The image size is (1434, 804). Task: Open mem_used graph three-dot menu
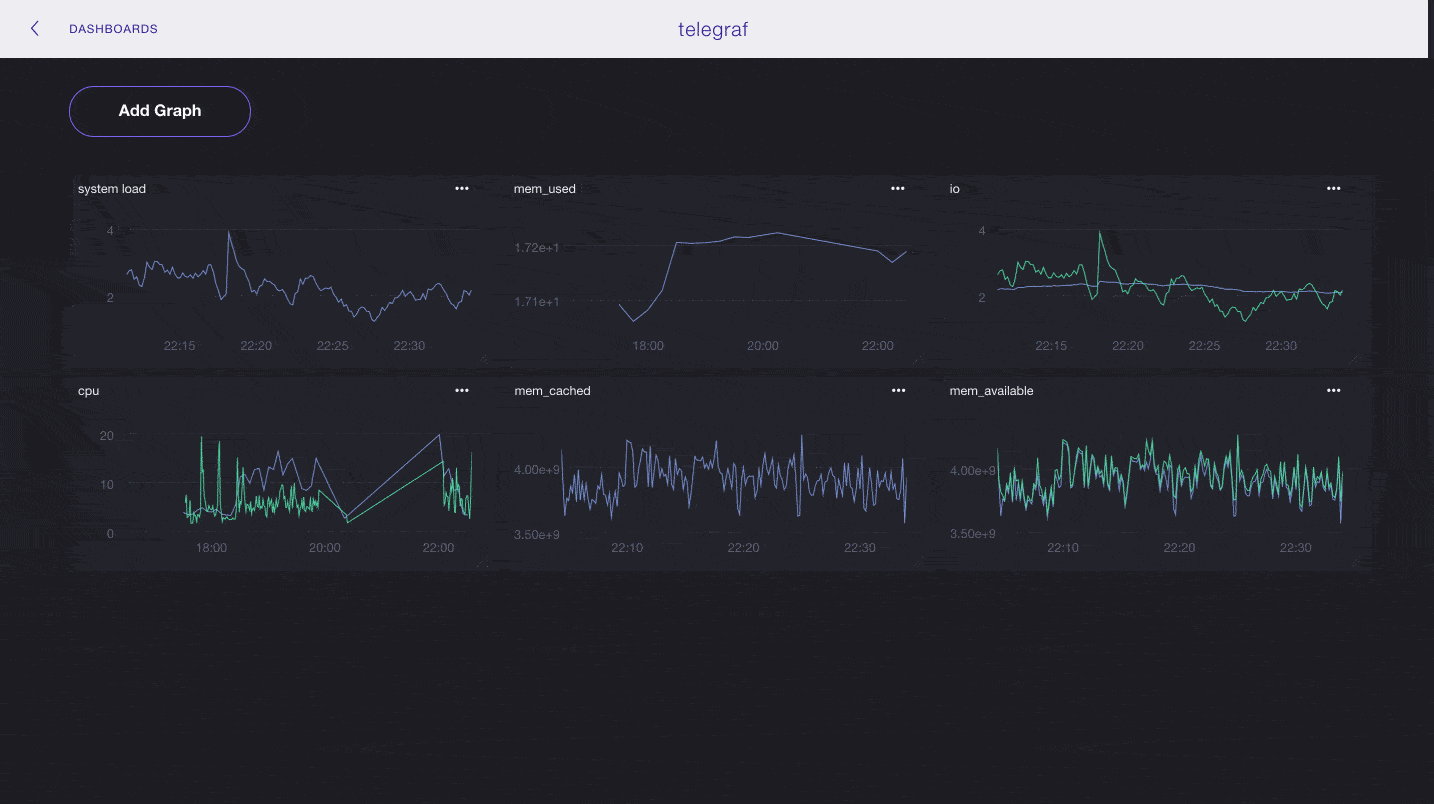898,188
